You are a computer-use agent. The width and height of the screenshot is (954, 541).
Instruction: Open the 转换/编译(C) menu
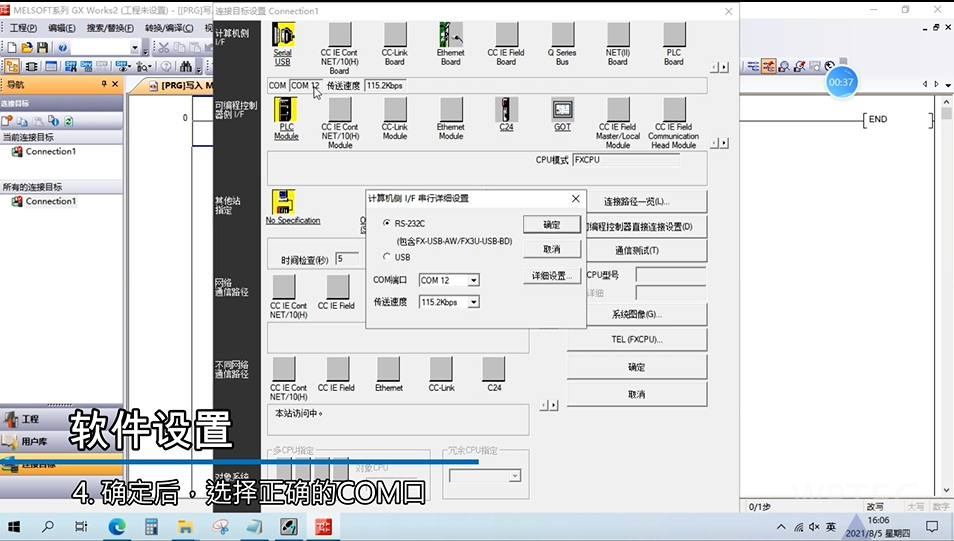(x=169, y=28)
